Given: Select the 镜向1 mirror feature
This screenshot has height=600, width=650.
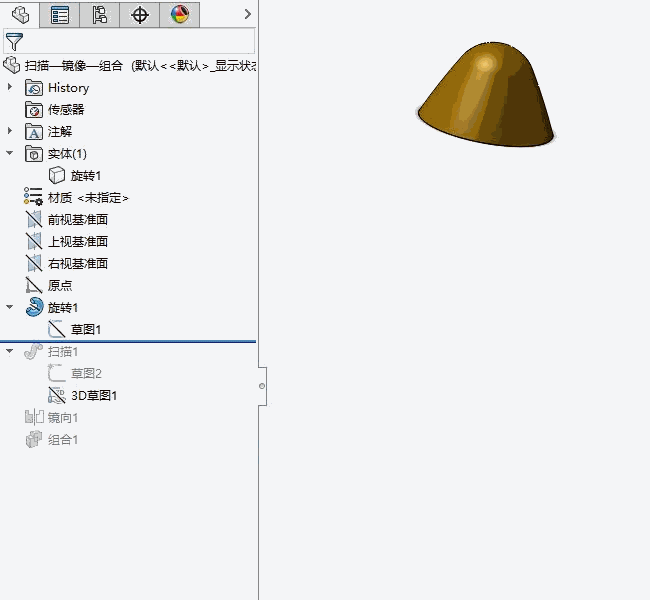Looking at the screenshot, I should 63,418.
